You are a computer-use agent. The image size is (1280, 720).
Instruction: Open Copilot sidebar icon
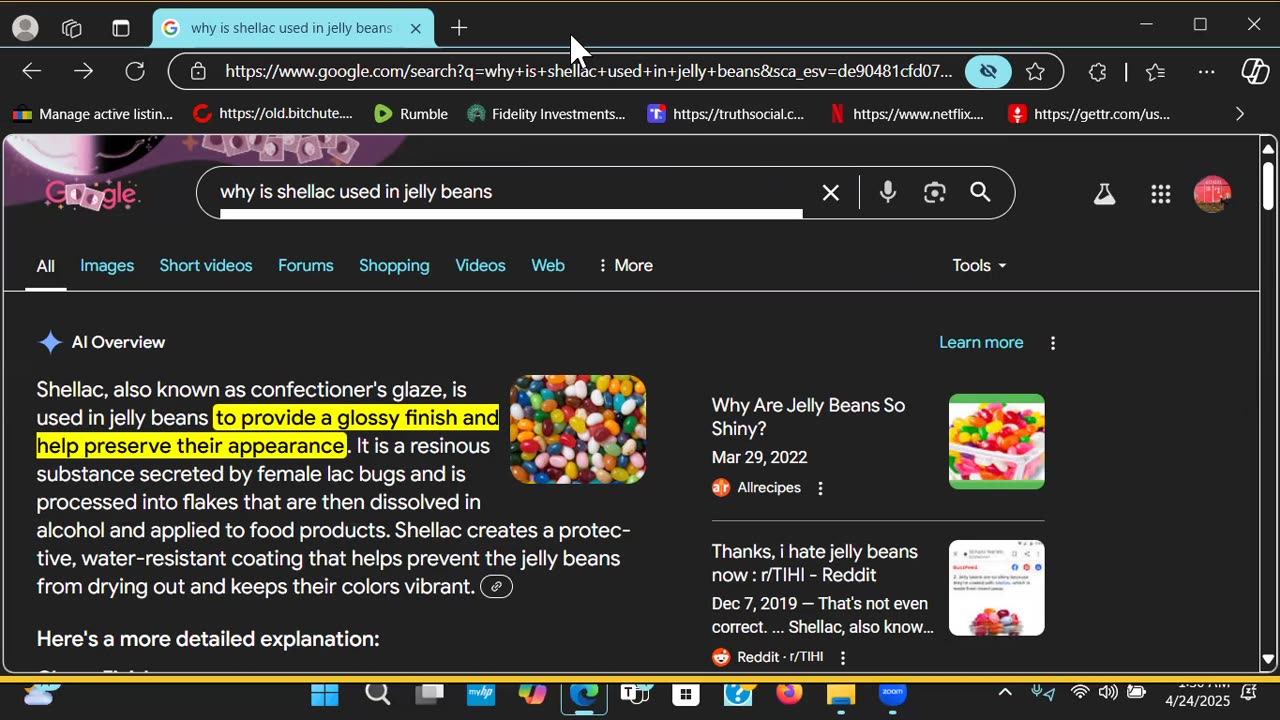pos(1255,71)
